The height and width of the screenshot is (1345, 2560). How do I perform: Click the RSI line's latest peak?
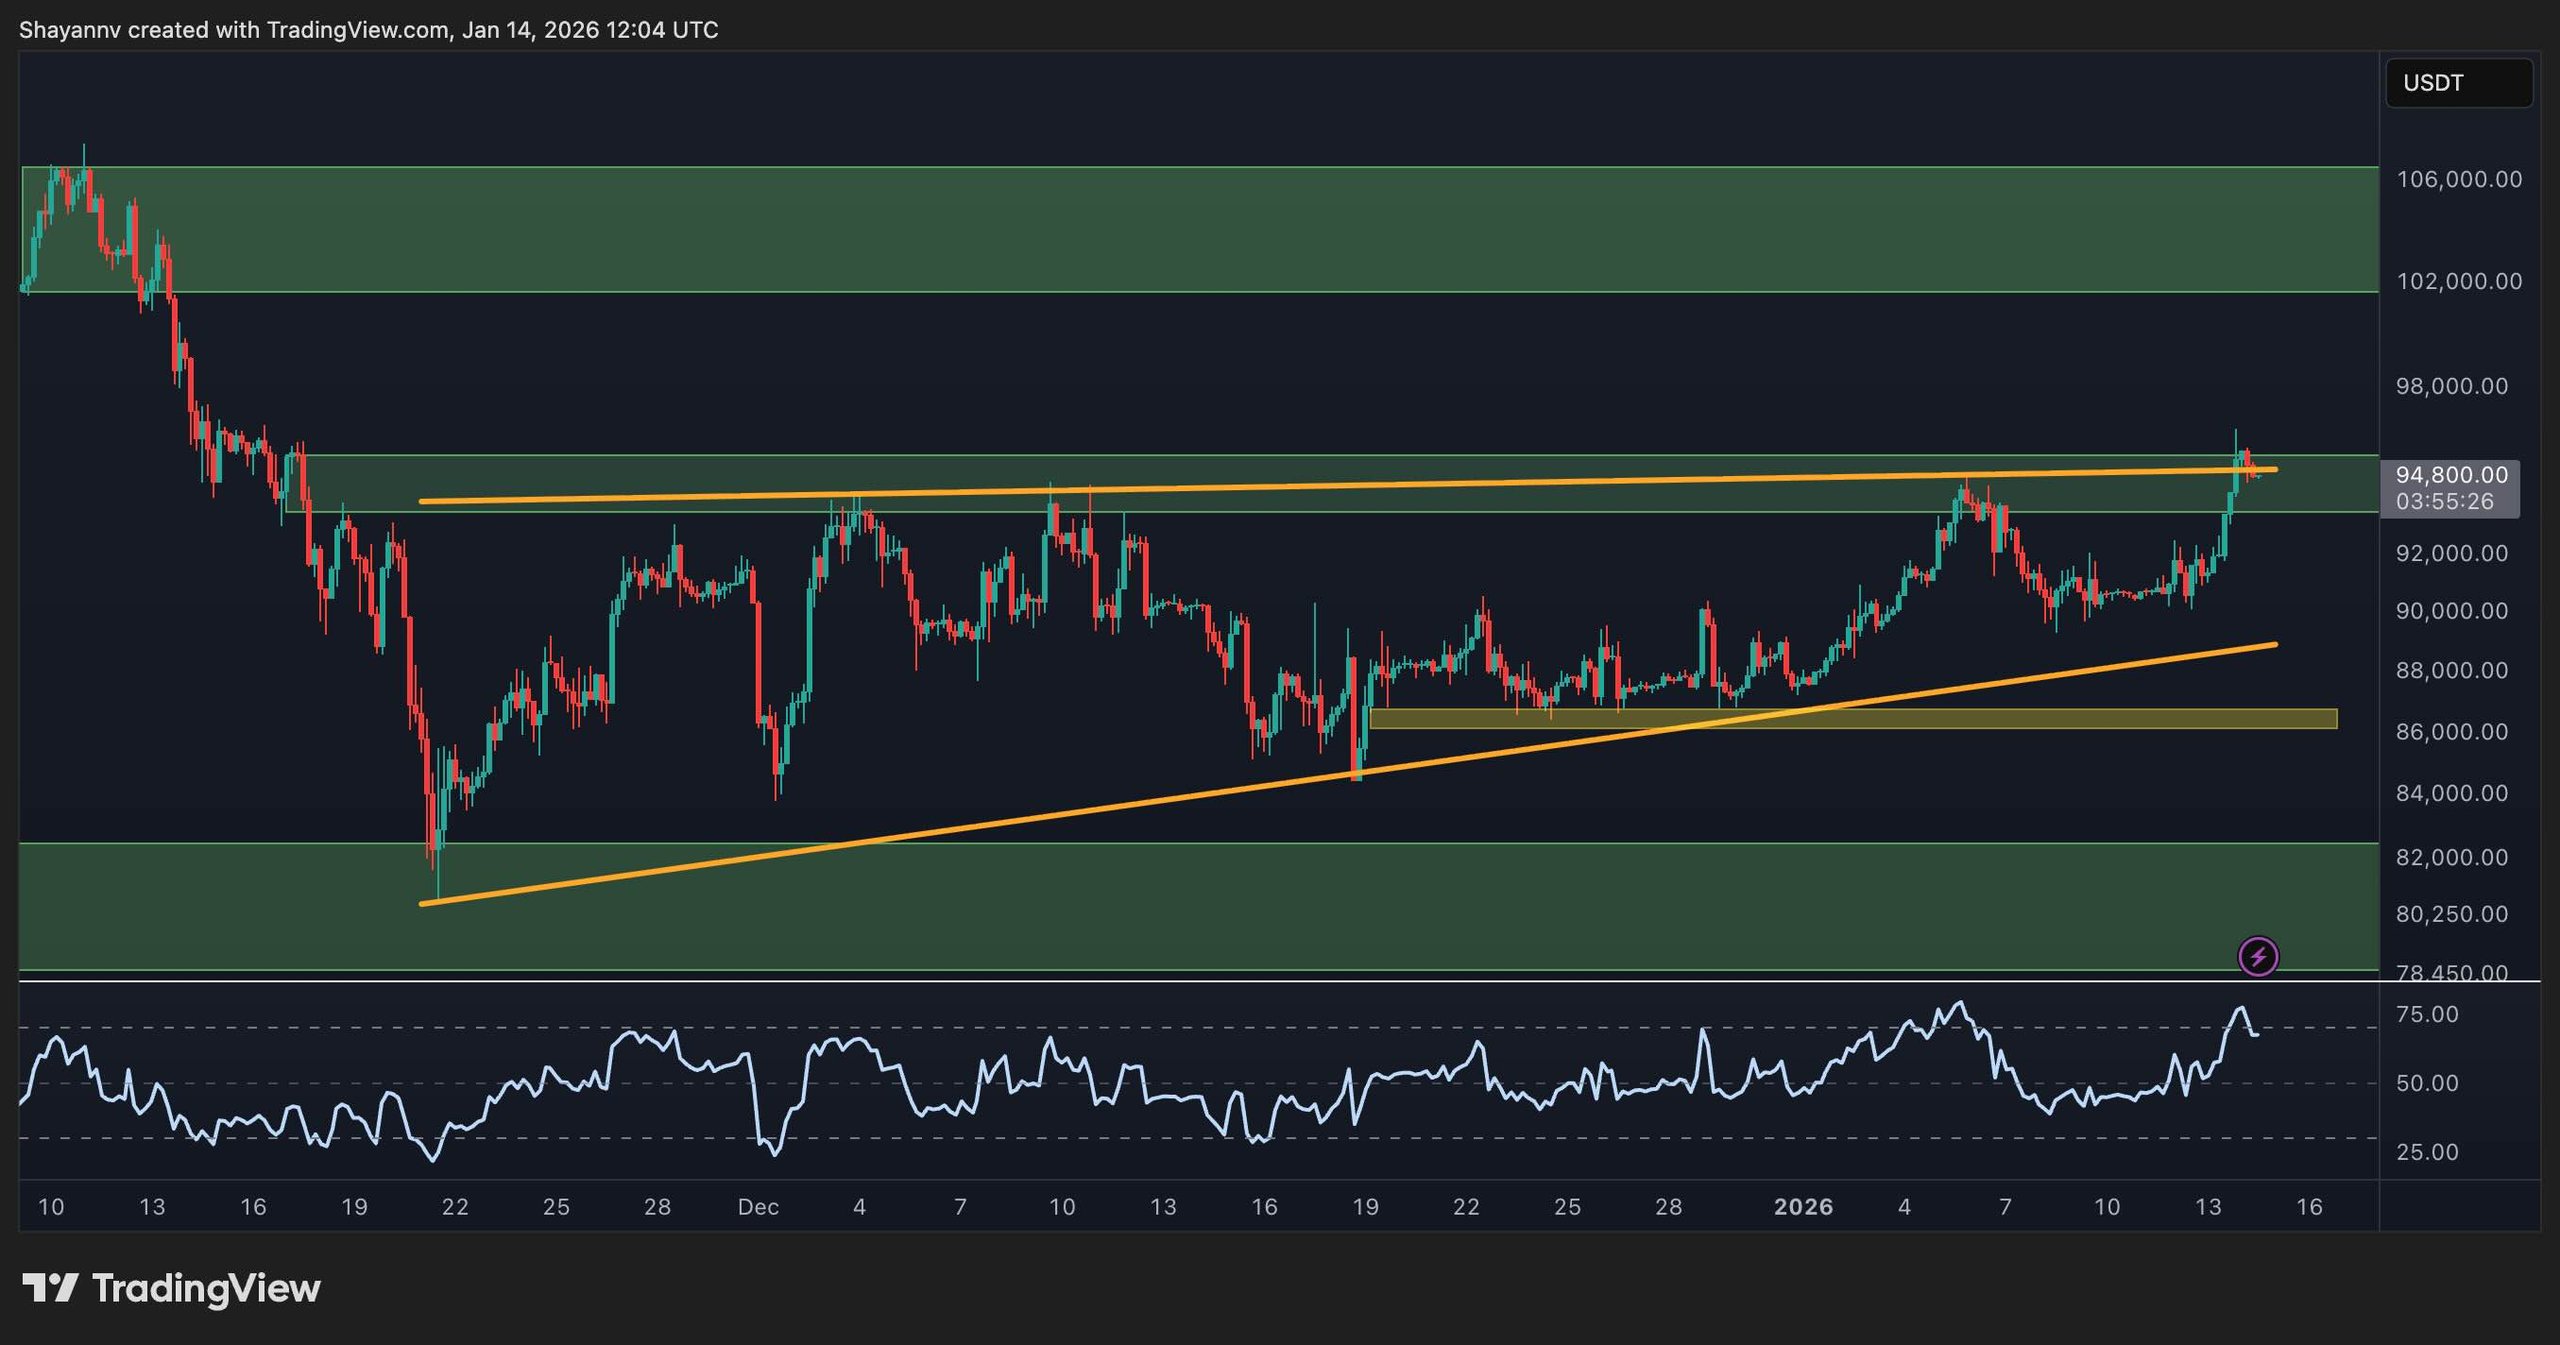(x=2241, y=1008)
